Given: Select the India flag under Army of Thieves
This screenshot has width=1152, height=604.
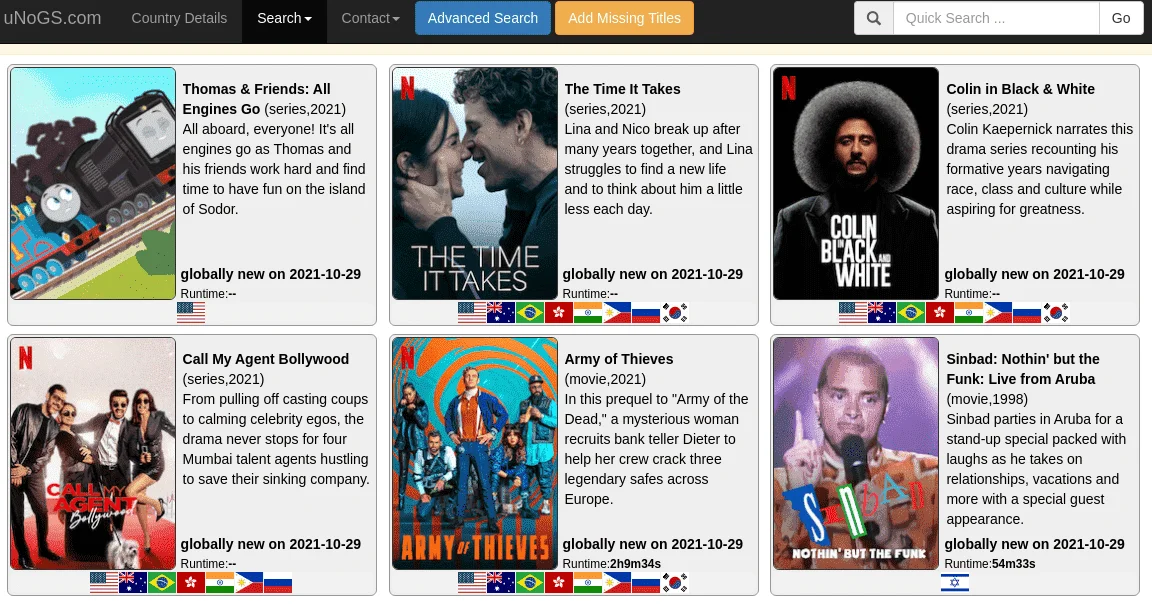Looking at the screenshot, I should (588, 583).
